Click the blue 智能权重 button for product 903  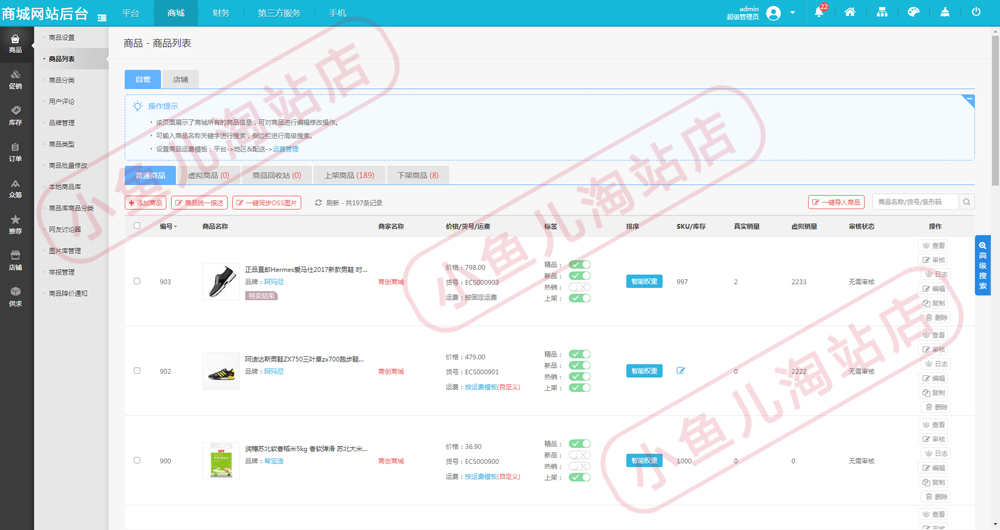pyautogui.click(x=644, y=281)
